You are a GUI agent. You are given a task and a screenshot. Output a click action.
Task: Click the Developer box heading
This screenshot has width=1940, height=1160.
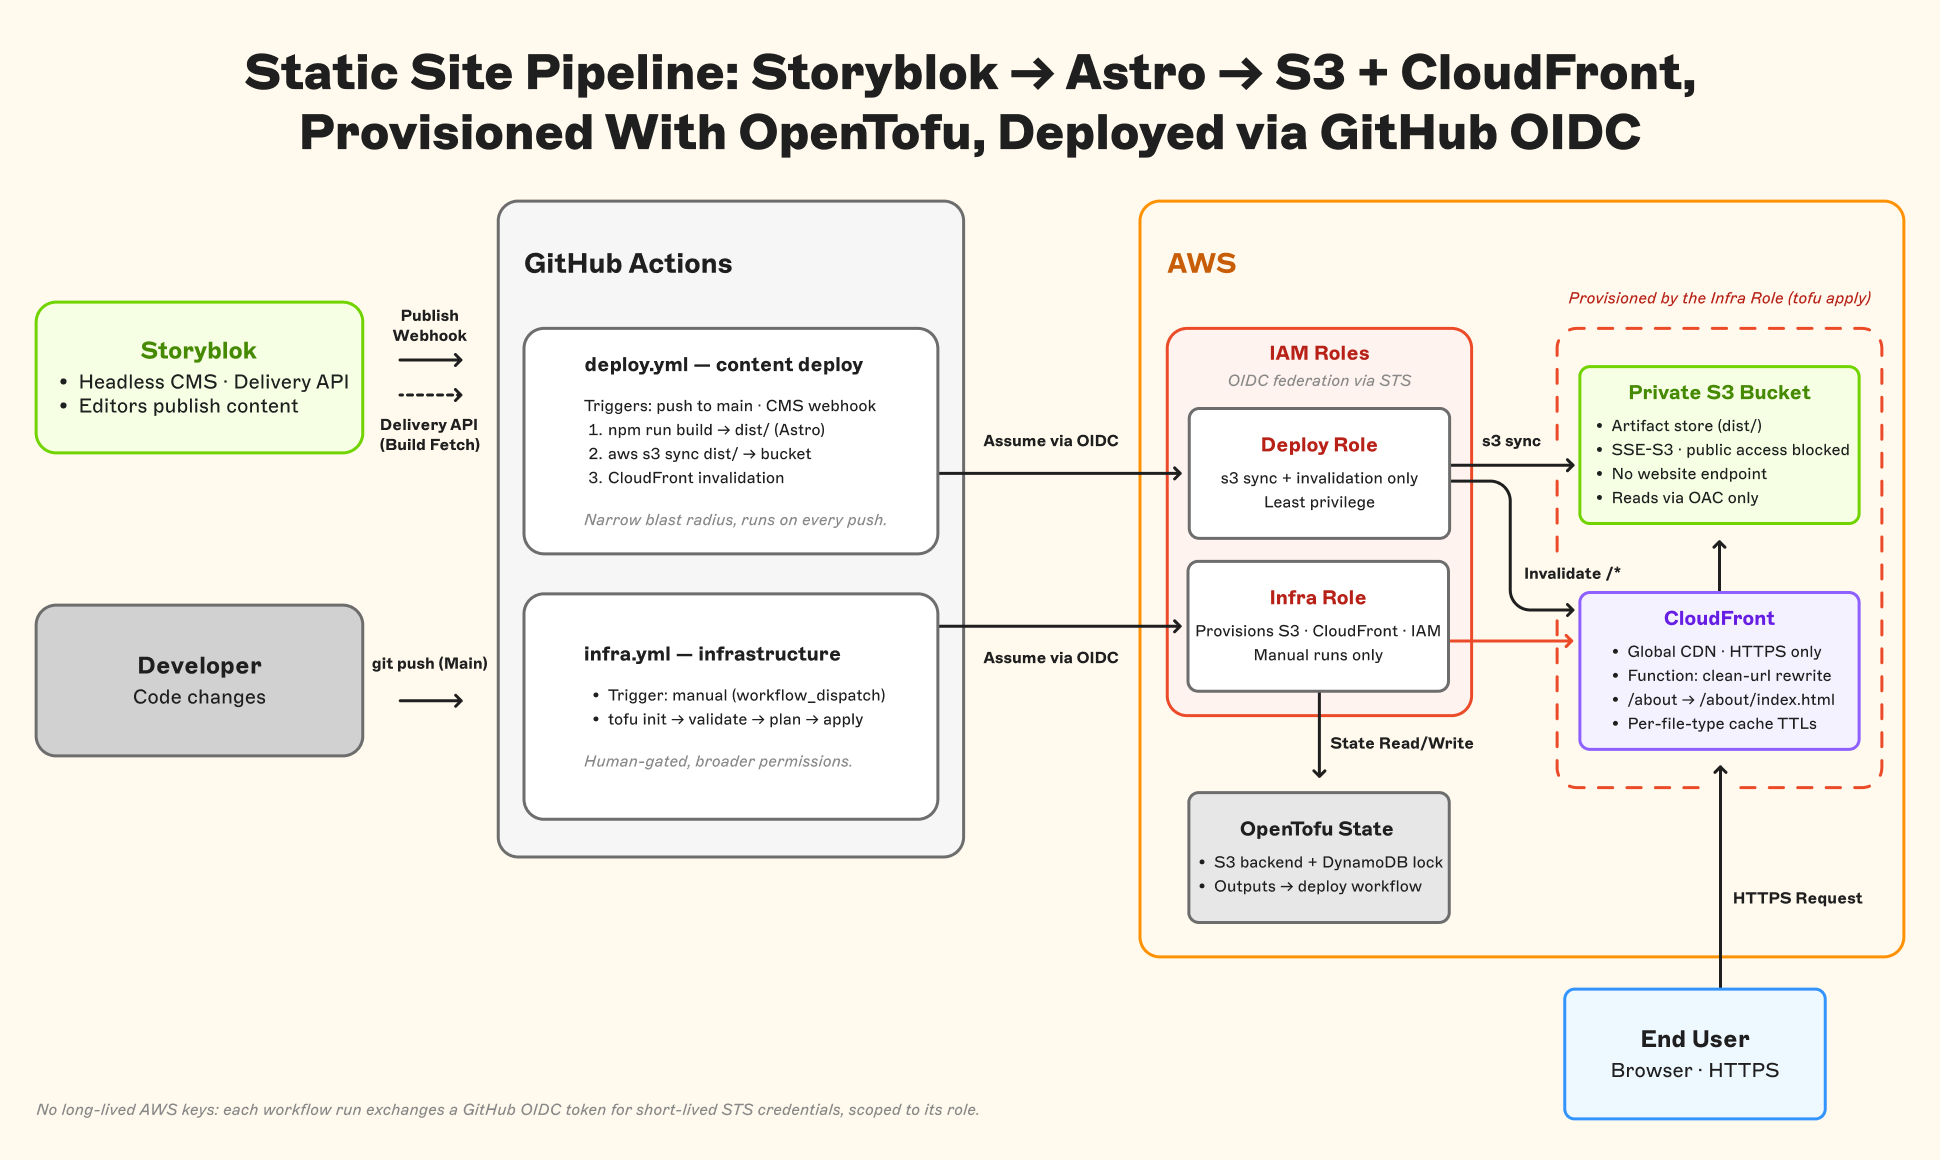[199, 666]
